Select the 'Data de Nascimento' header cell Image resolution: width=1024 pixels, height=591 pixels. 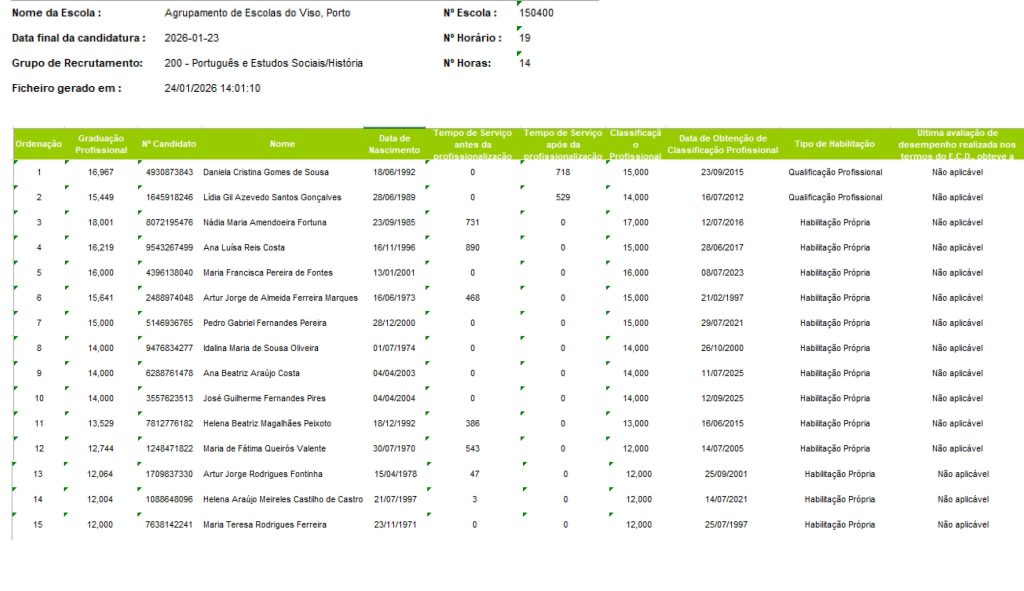394,144
